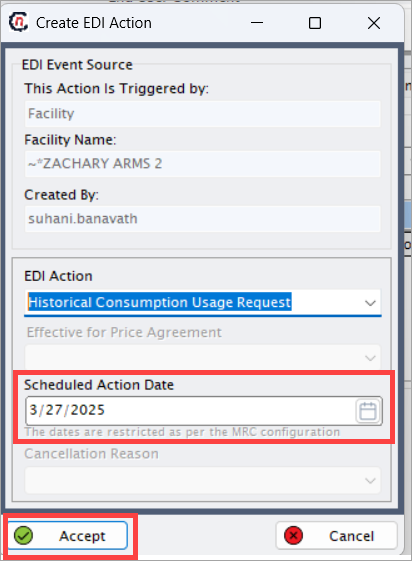Click the Accept button label
412x561 pixels.
[x=82, y=536]
